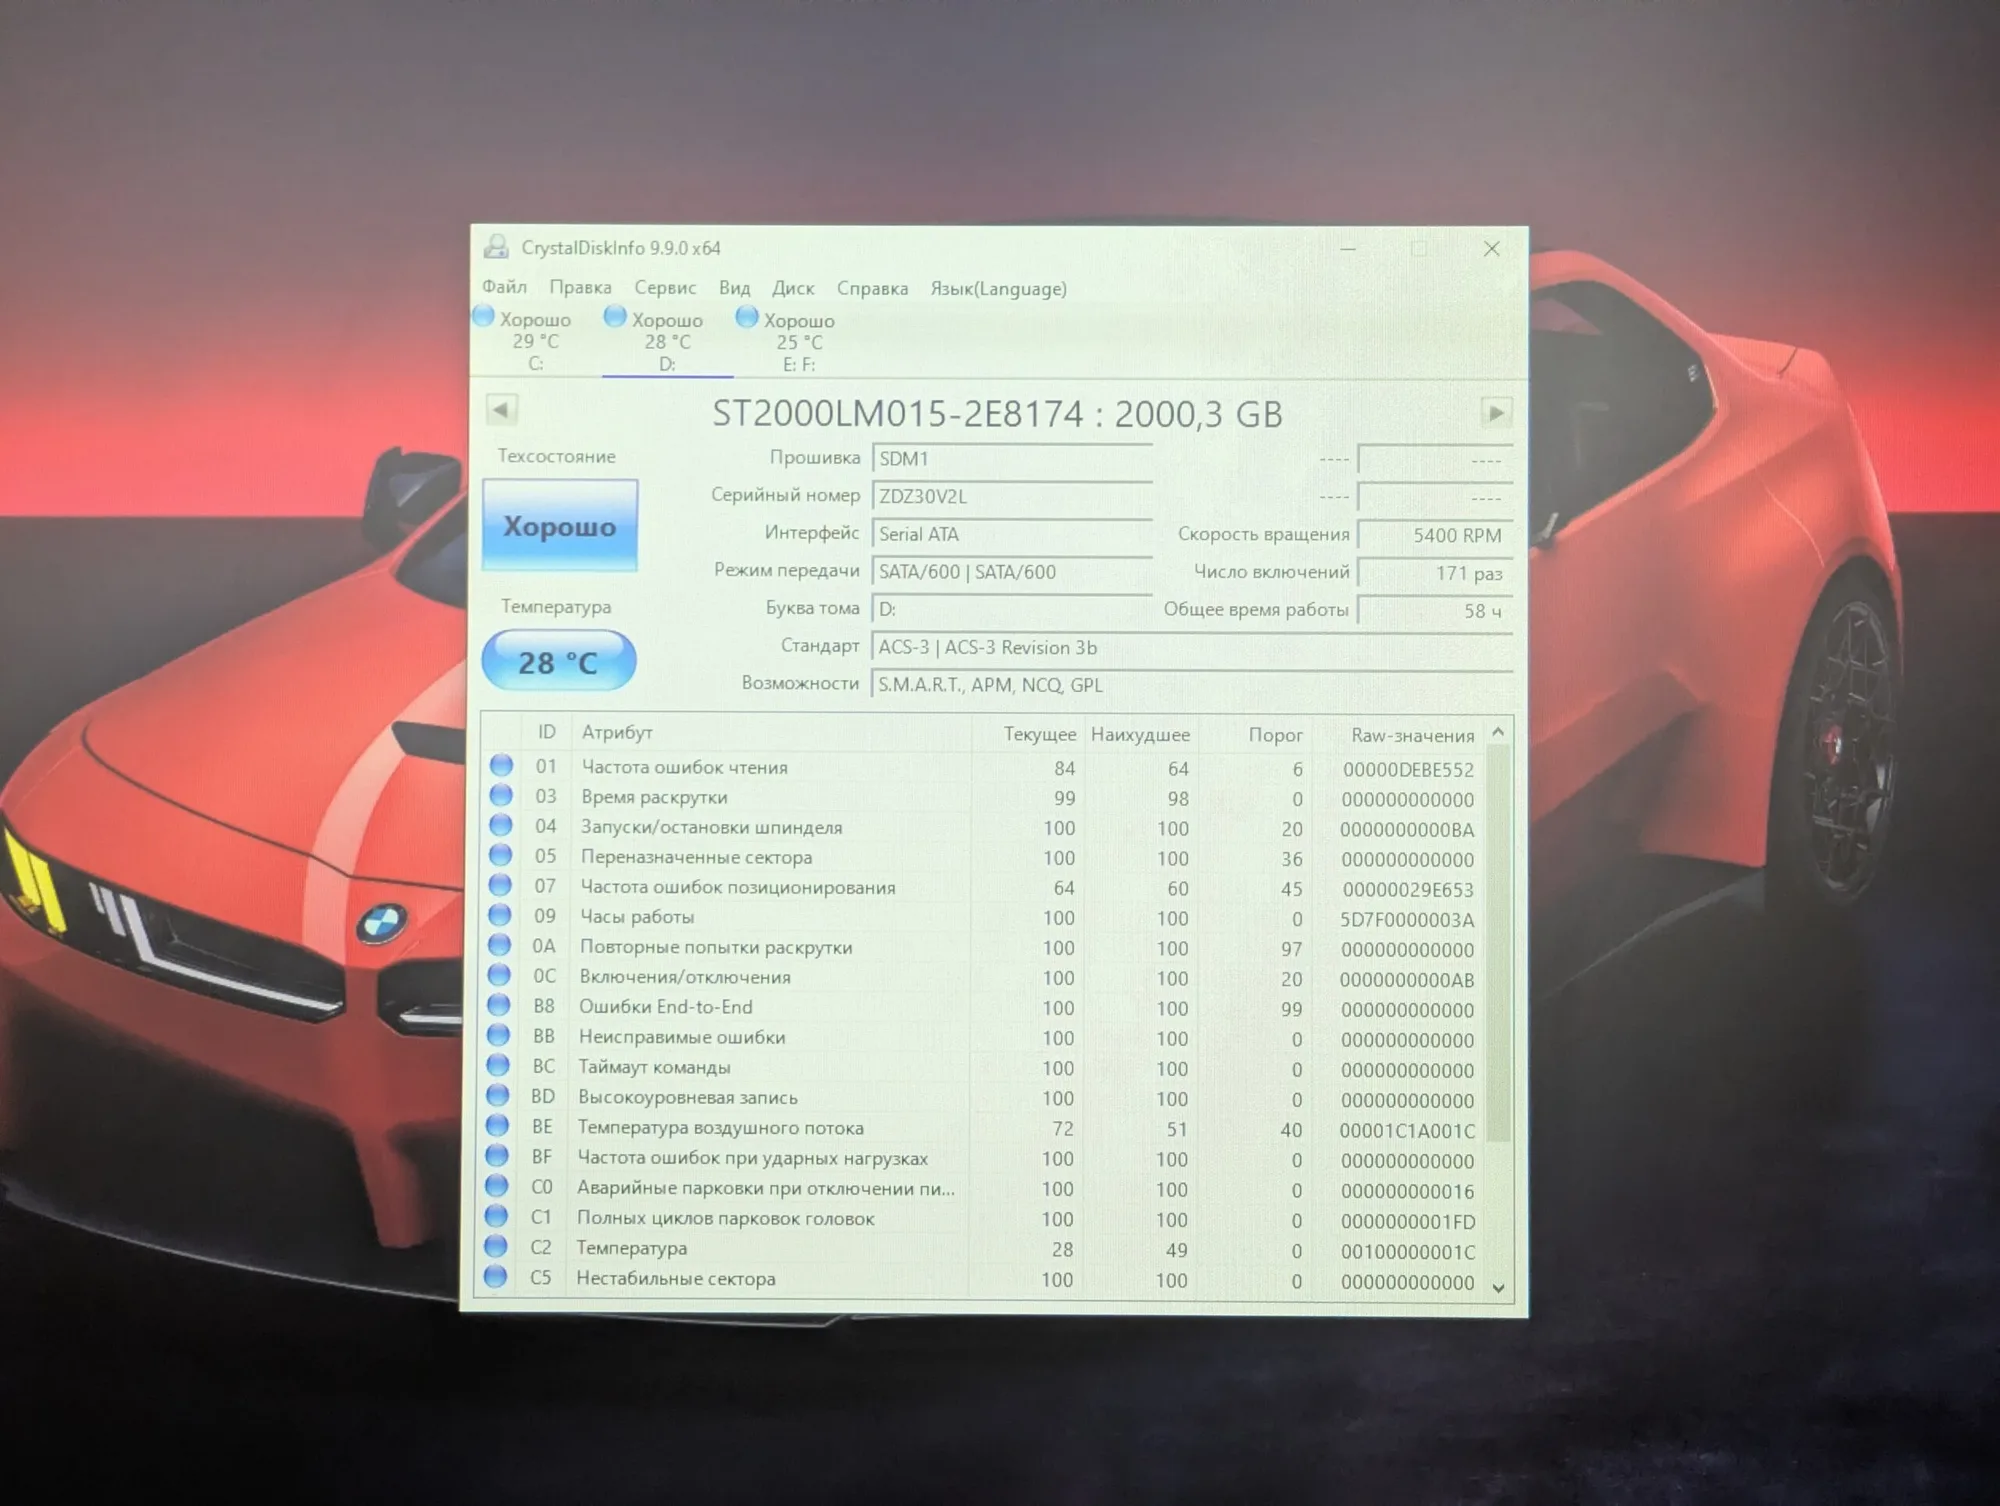Click the CrystalDiskInfo title bar app icon

click(x=496, y=247)
